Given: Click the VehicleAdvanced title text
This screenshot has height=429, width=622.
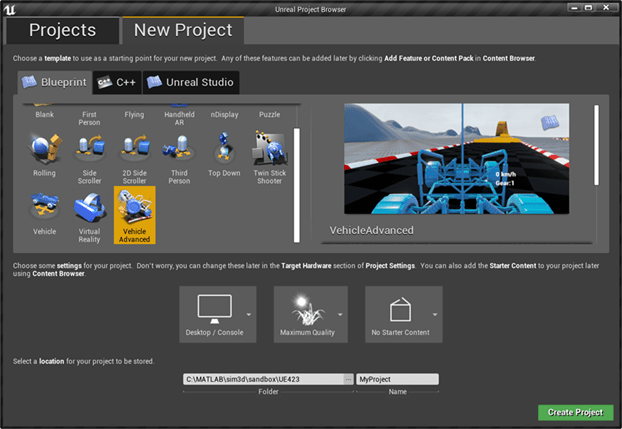Looking at the screenshot, I should (371, 231).
